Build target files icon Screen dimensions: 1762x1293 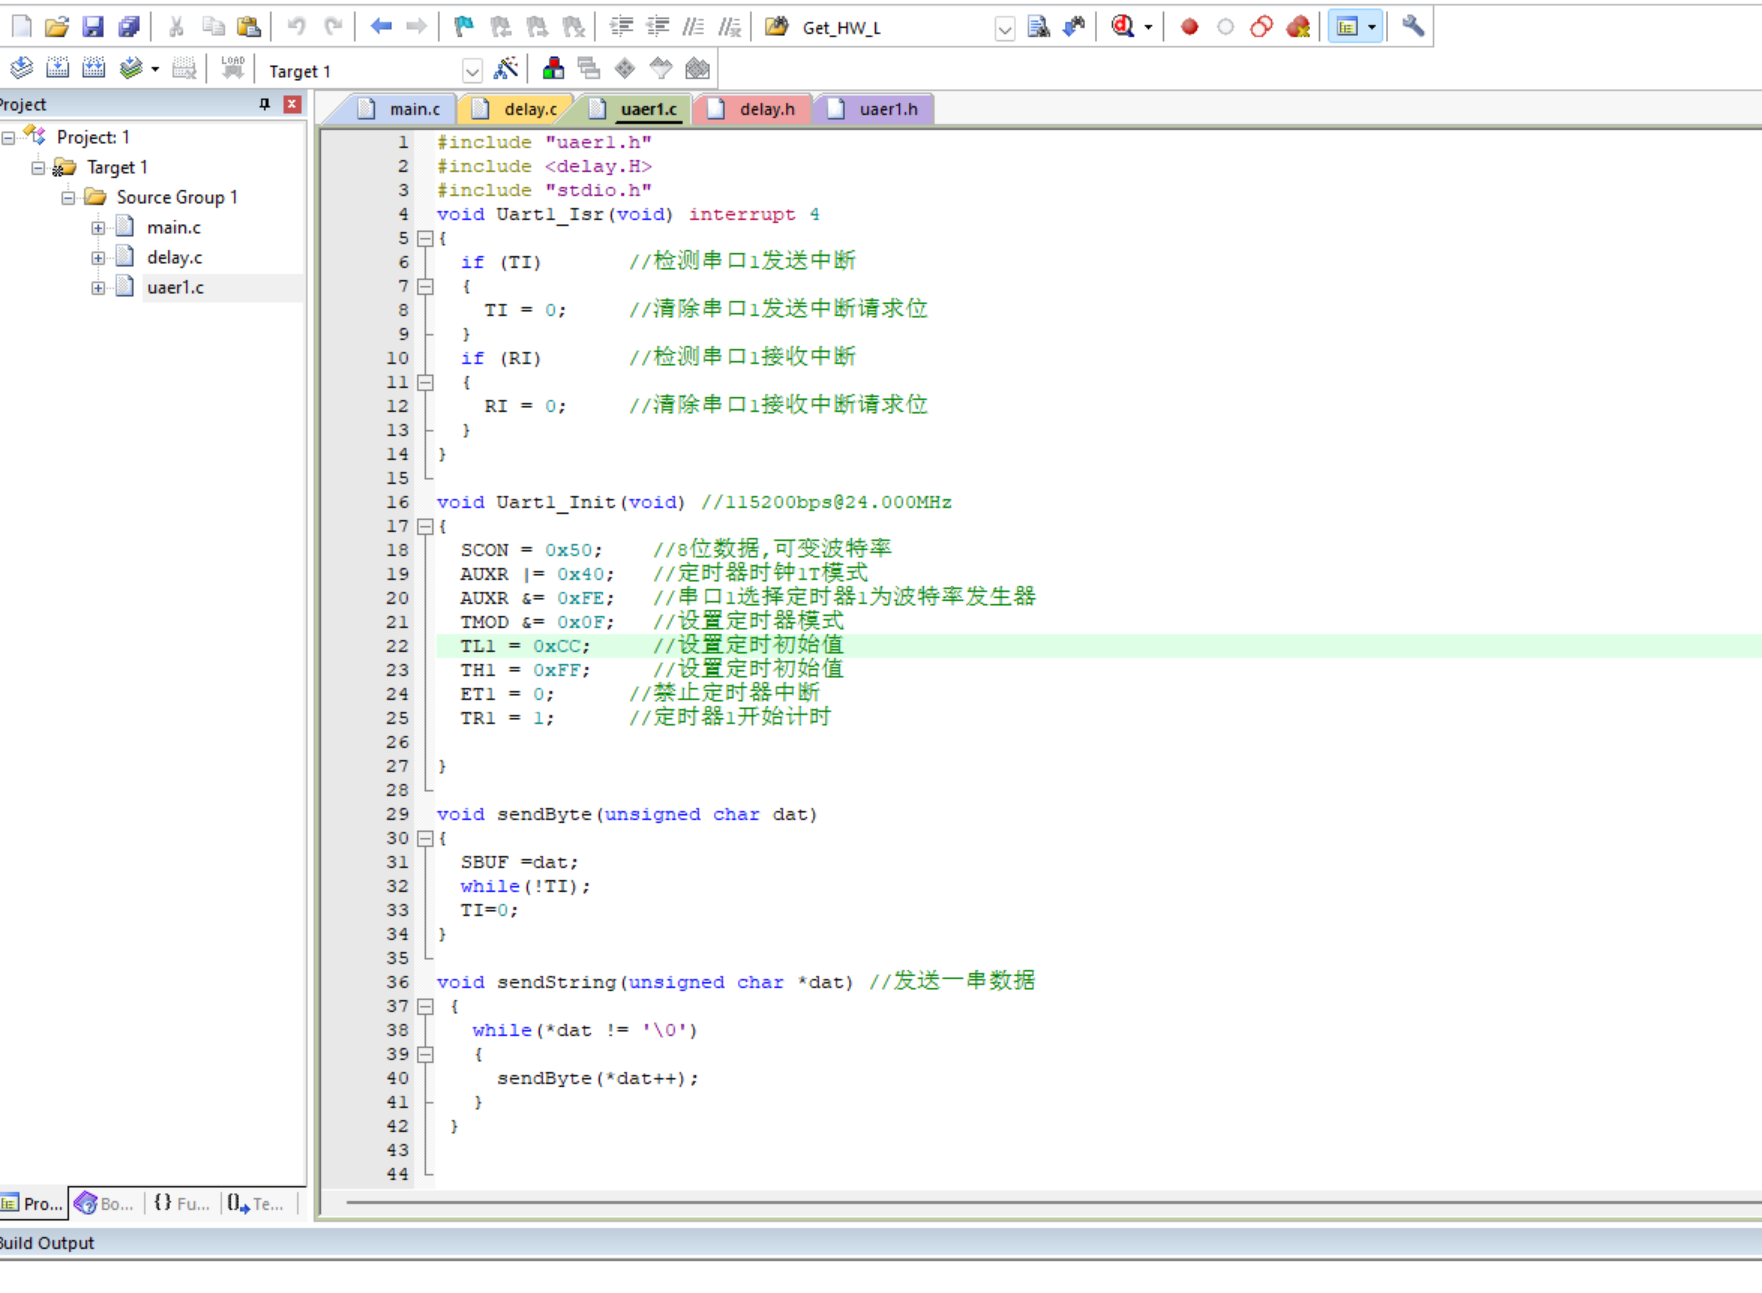click(57, 68)
